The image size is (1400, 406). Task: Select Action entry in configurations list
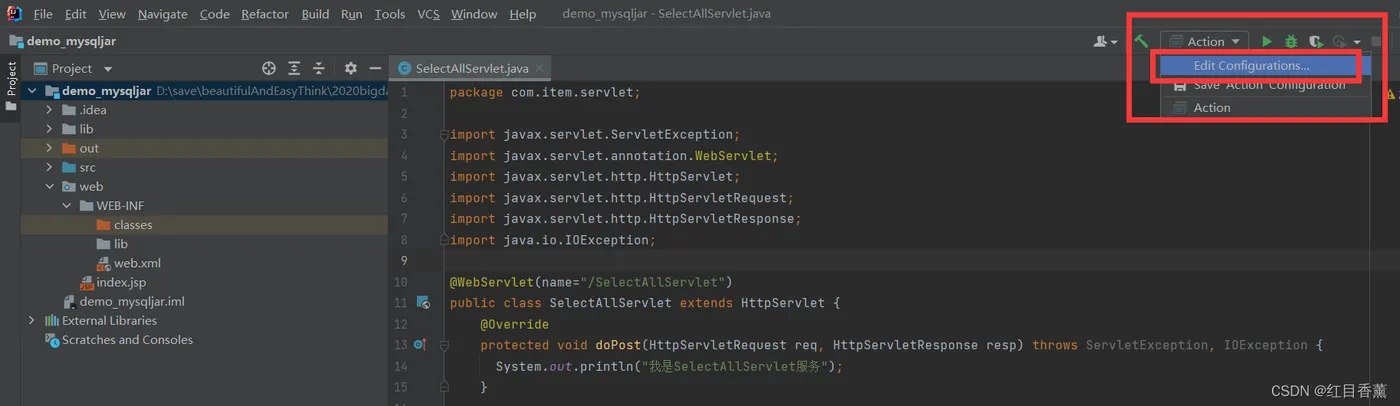tap(1266, 107)
